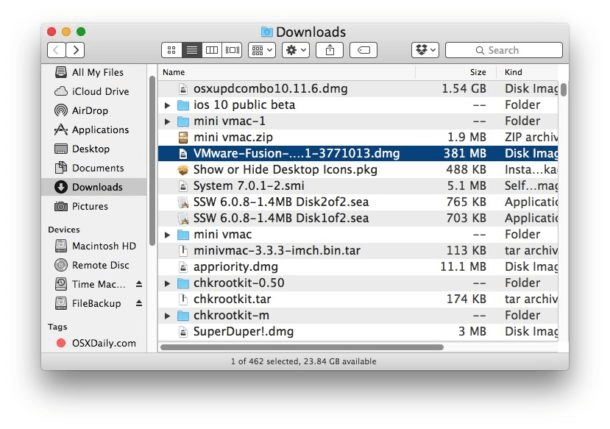Switch to Cover Flow view
Screen dimensions: 610x429
click(232, 50)
